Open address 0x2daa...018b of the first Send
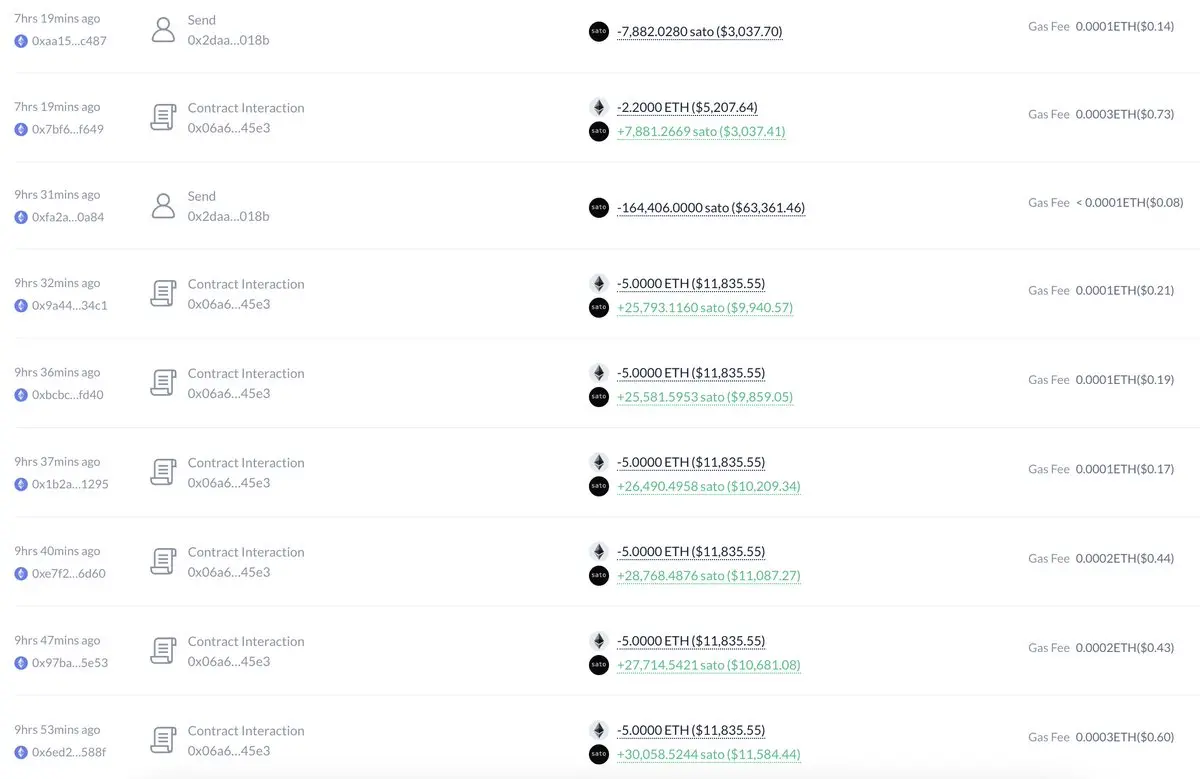The width and height of the screenshot is (1200, 779). [x=228, y=40]
